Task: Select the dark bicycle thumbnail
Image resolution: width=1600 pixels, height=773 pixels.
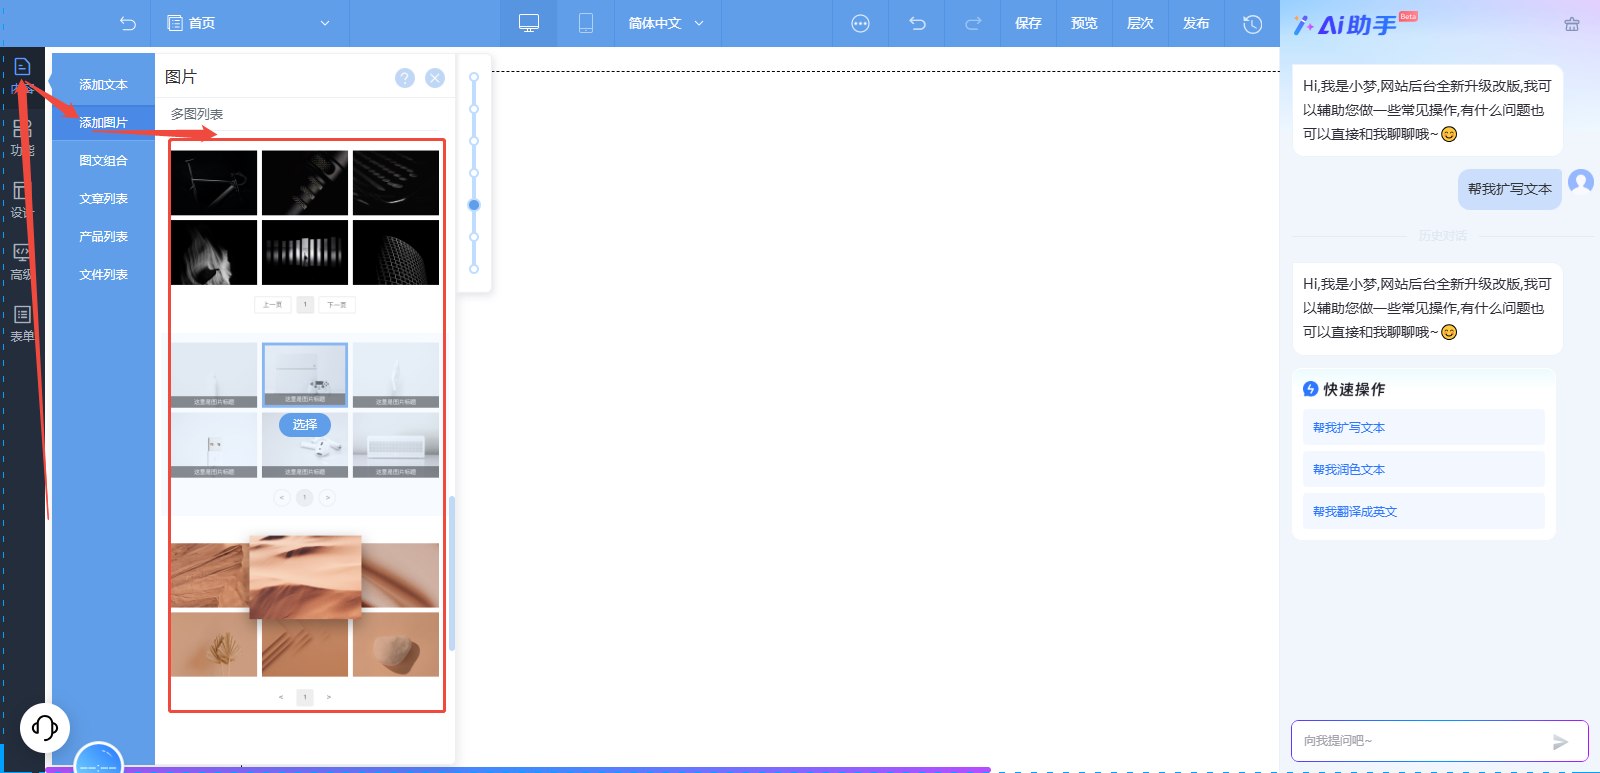Action: click(x=214, y=183)
